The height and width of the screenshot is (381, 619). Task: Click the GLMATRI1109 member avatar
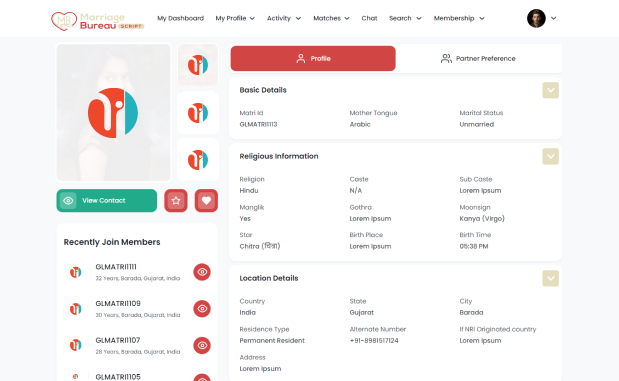pyautogui.click(x=75, y=309)
